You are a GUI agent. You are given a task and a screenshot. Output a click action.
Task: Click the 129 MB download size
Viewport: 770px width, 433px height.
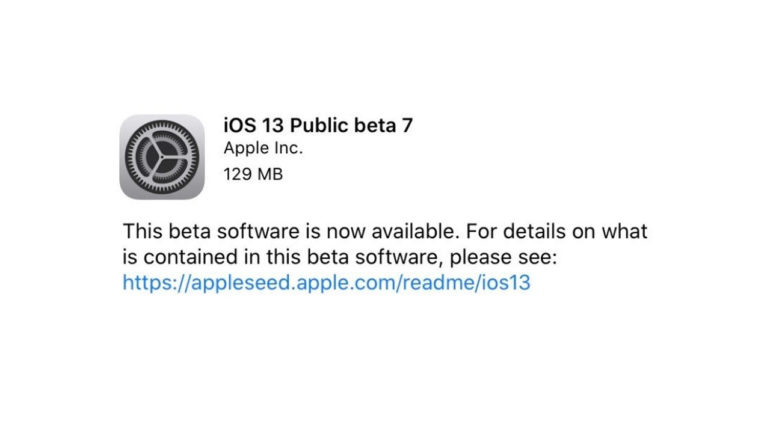point(254,174)
